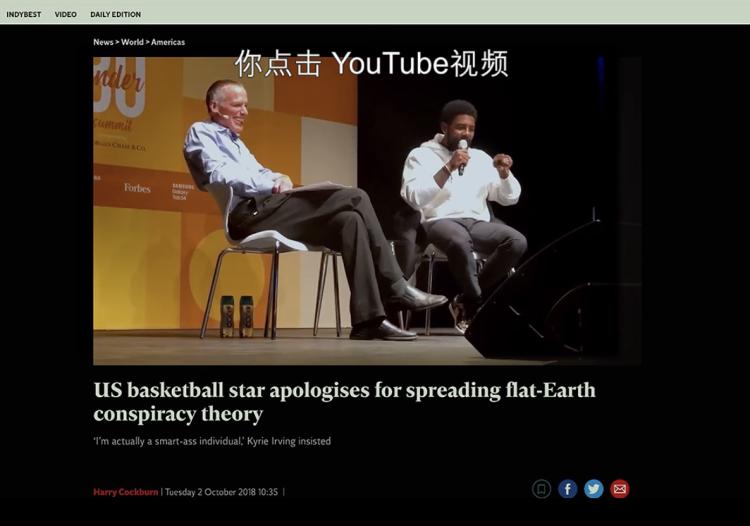Open the IndyBest menu item
Image resolution: width=750 pixels, height=526 pixels.
(x=23, y=14)
